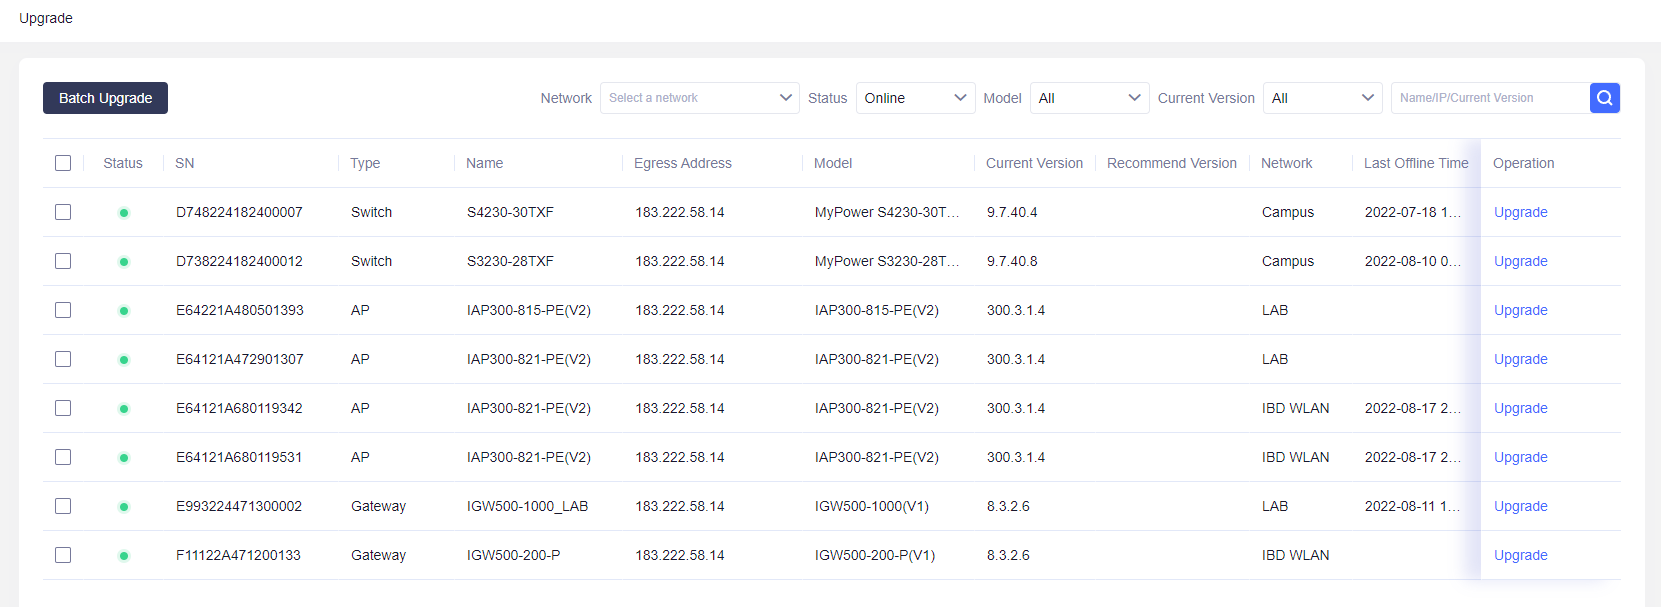
Task: Click last offline time 2022-08-10
Action: [1413, 261]
